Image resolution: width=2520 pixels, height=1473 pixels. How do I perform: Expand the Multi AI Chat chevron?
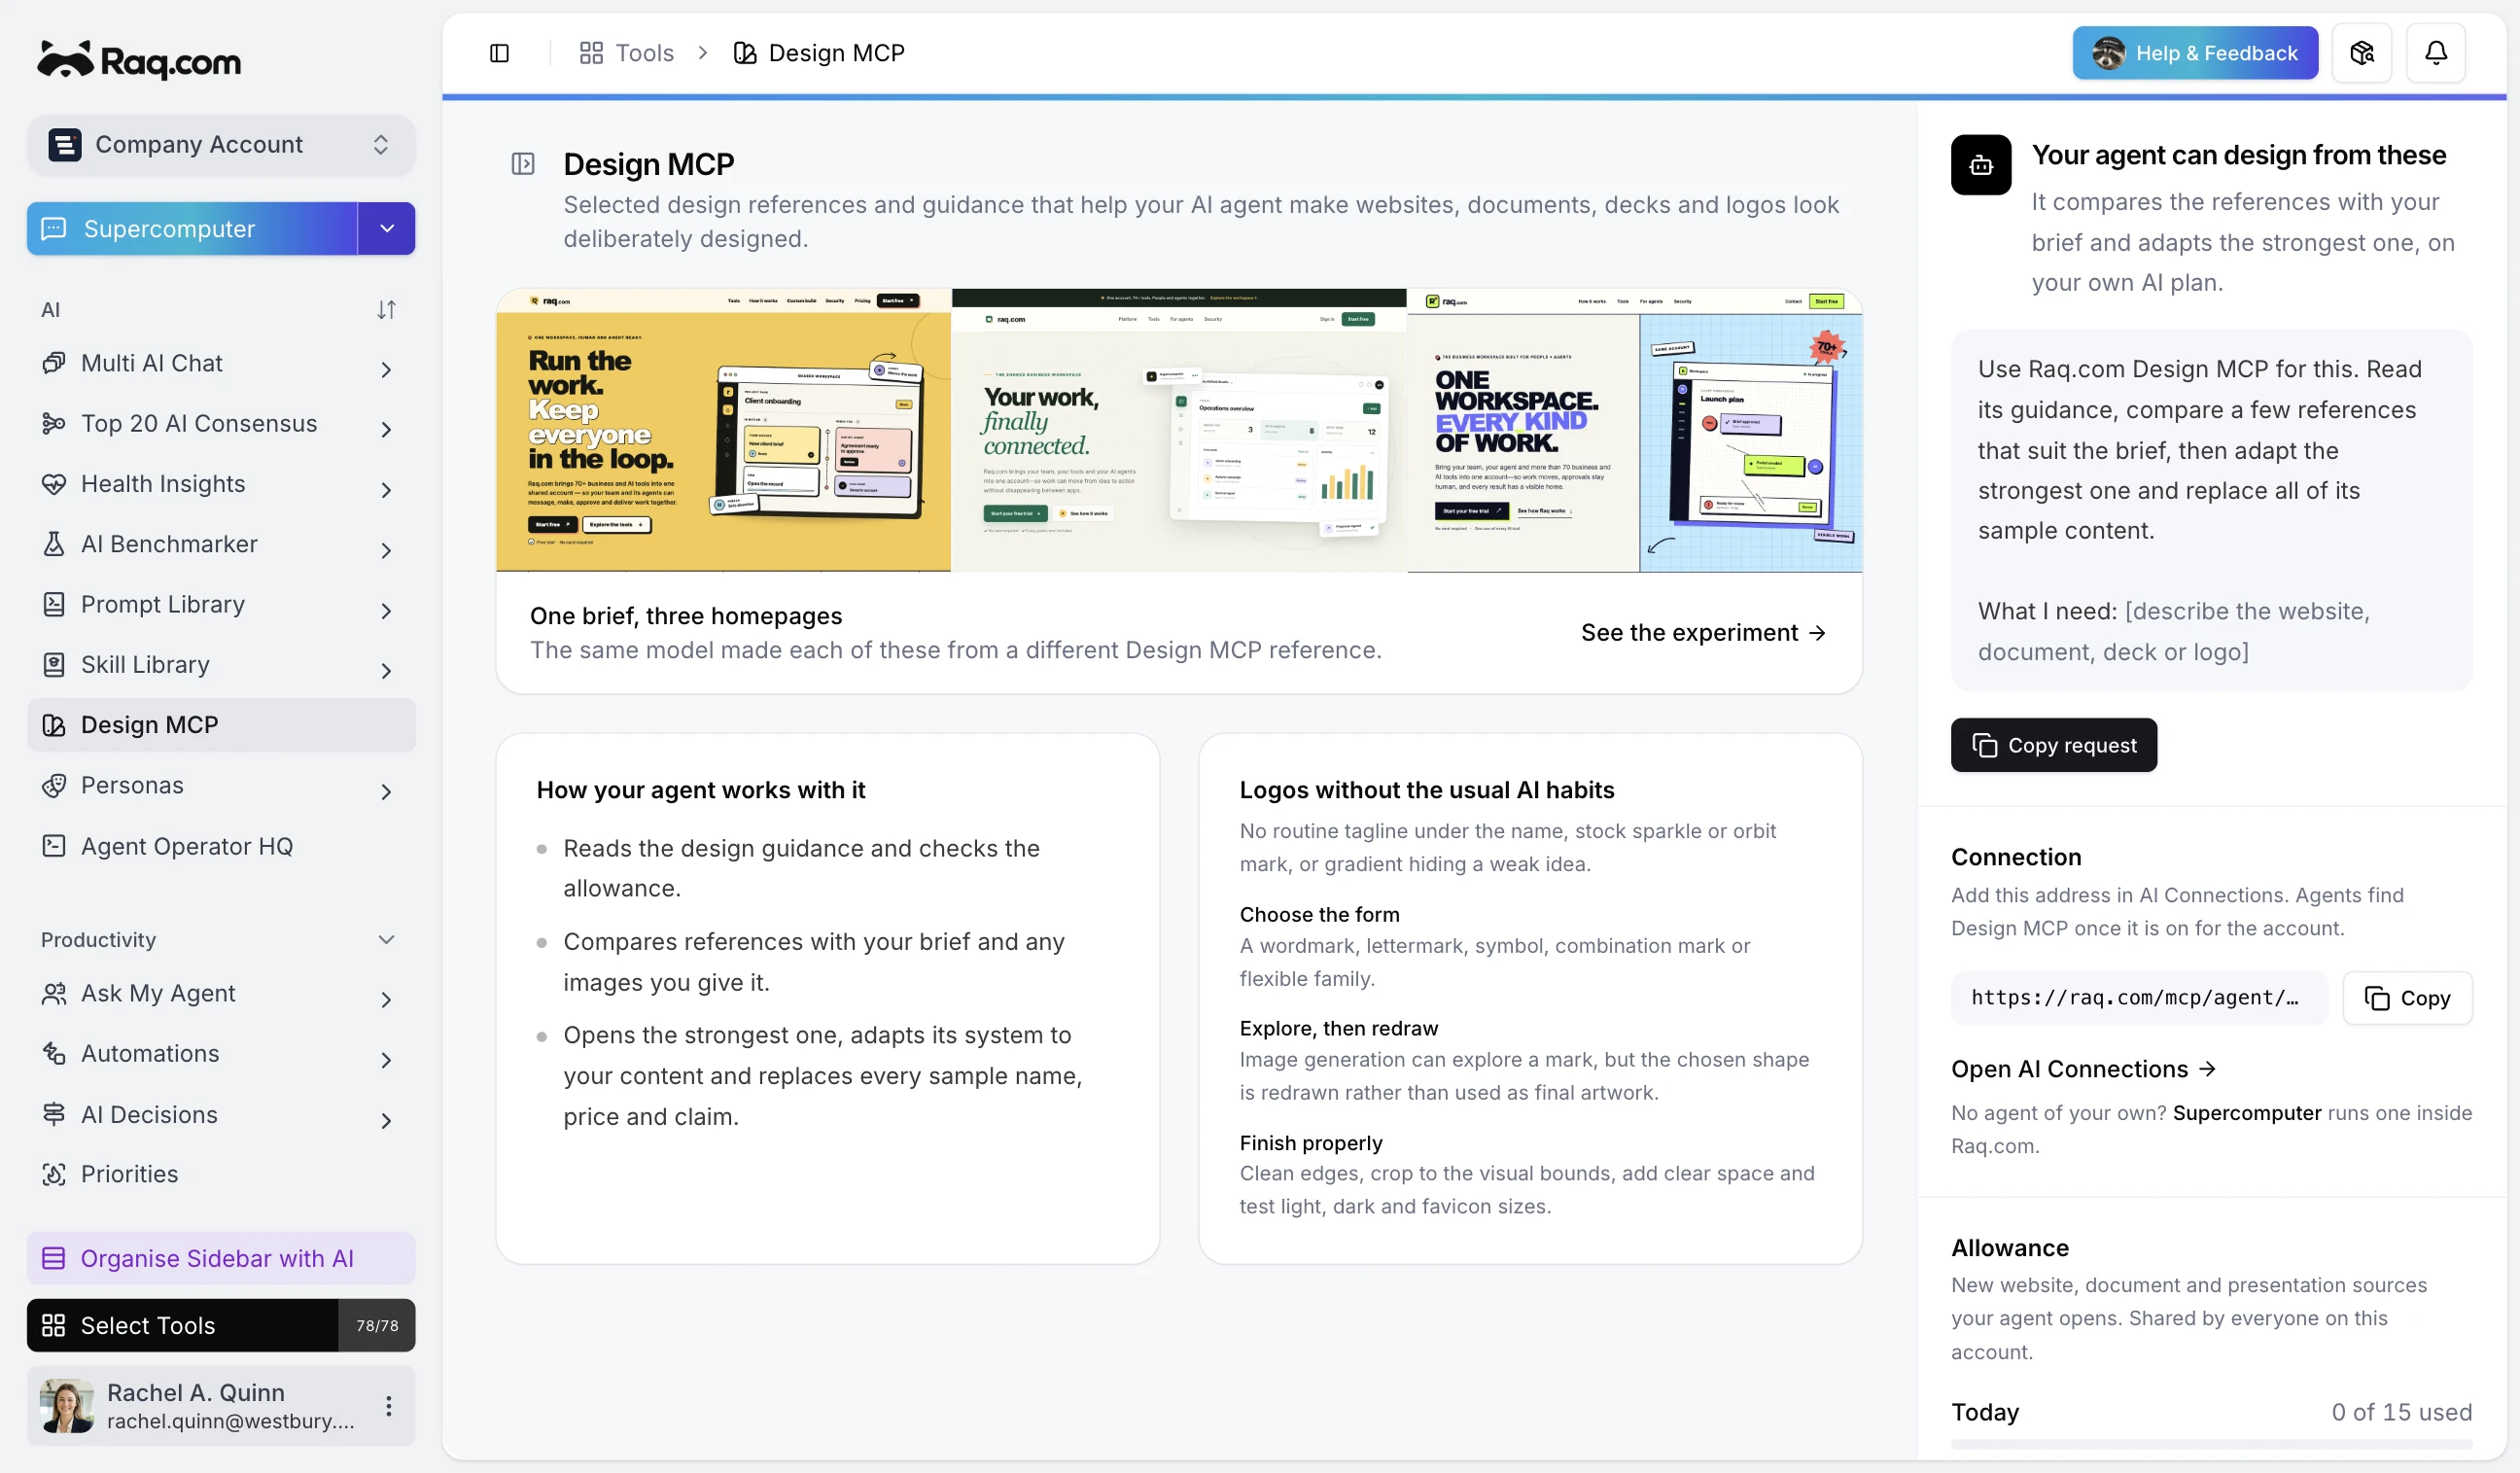point(386,369)
